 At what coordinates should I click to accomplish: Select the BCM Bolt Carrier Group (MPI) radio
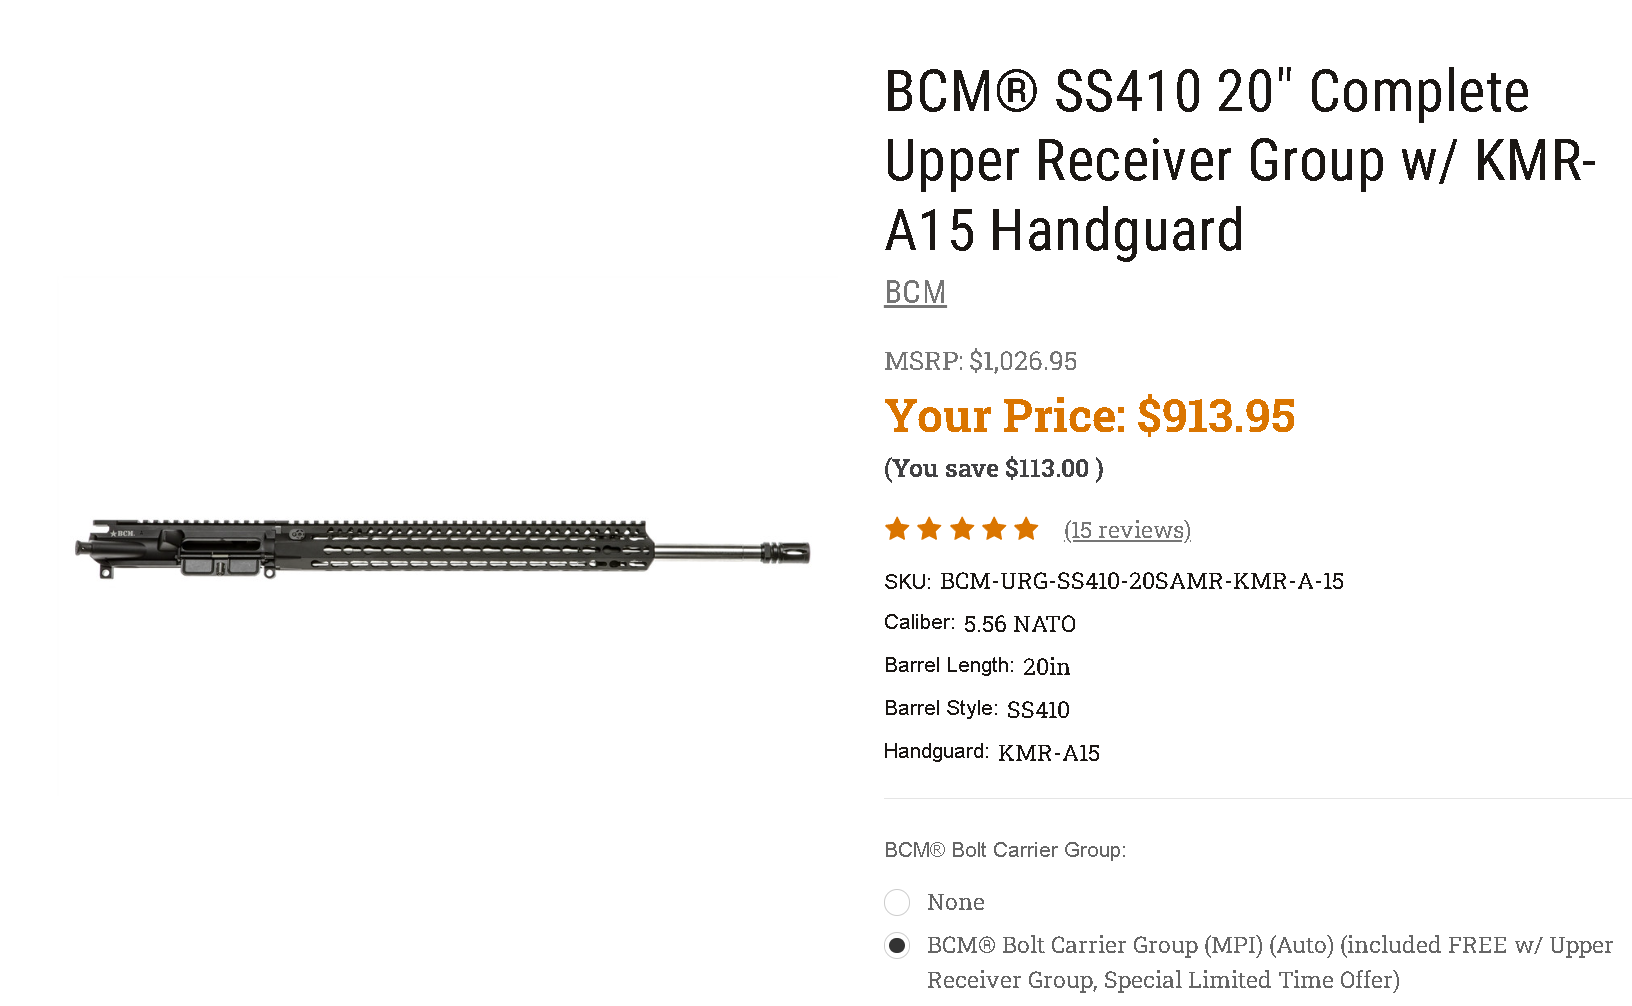point(897,946)
